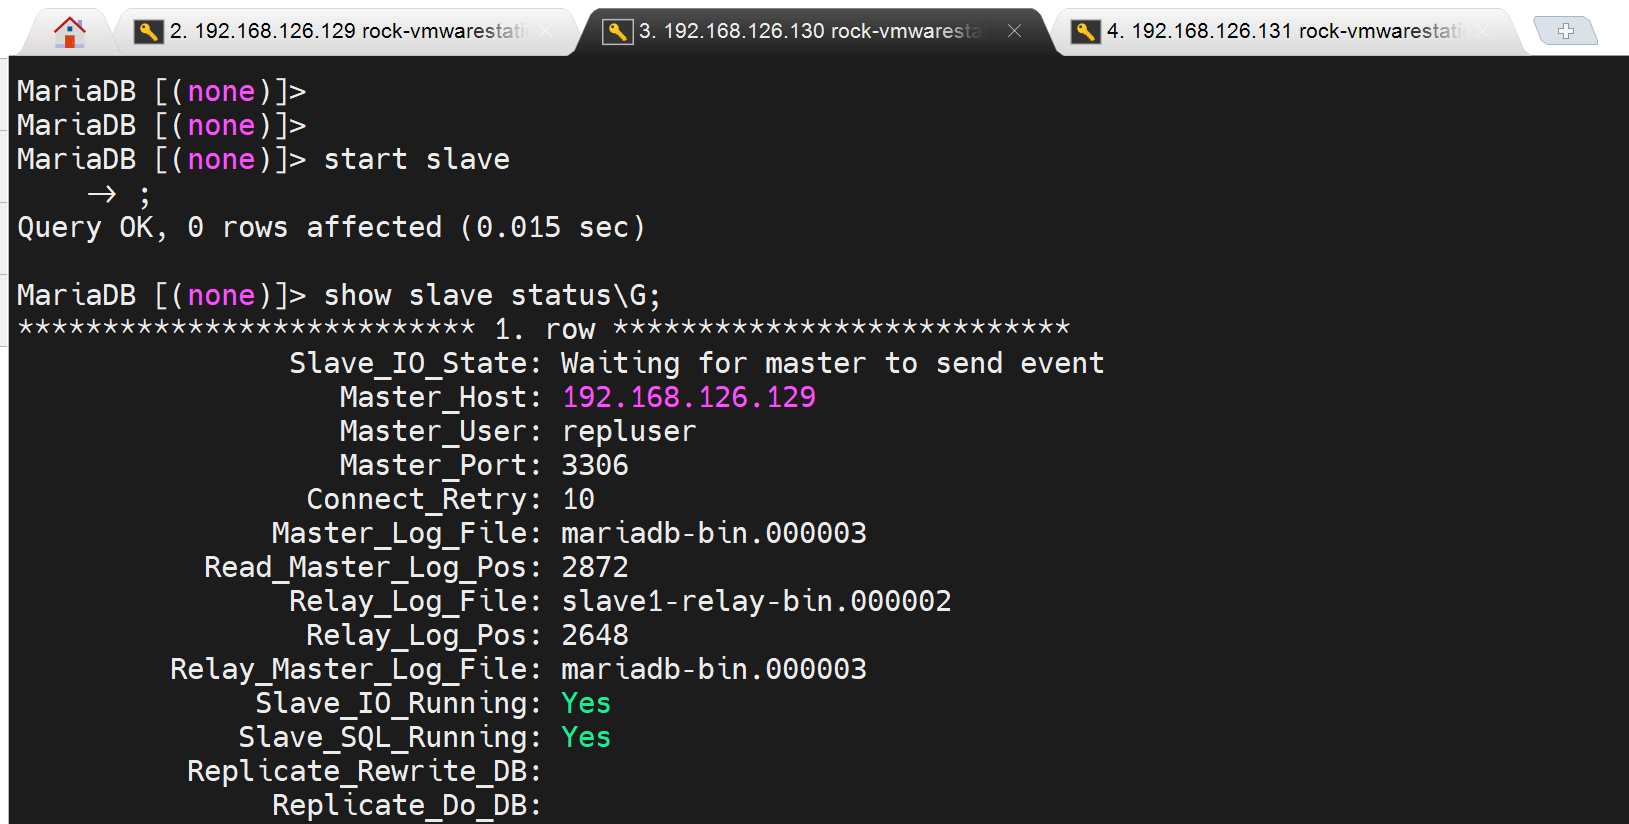This screenshot has height=824, width=1629.
Task: Click the 'start slave' command text
Action: coord(416,159)
